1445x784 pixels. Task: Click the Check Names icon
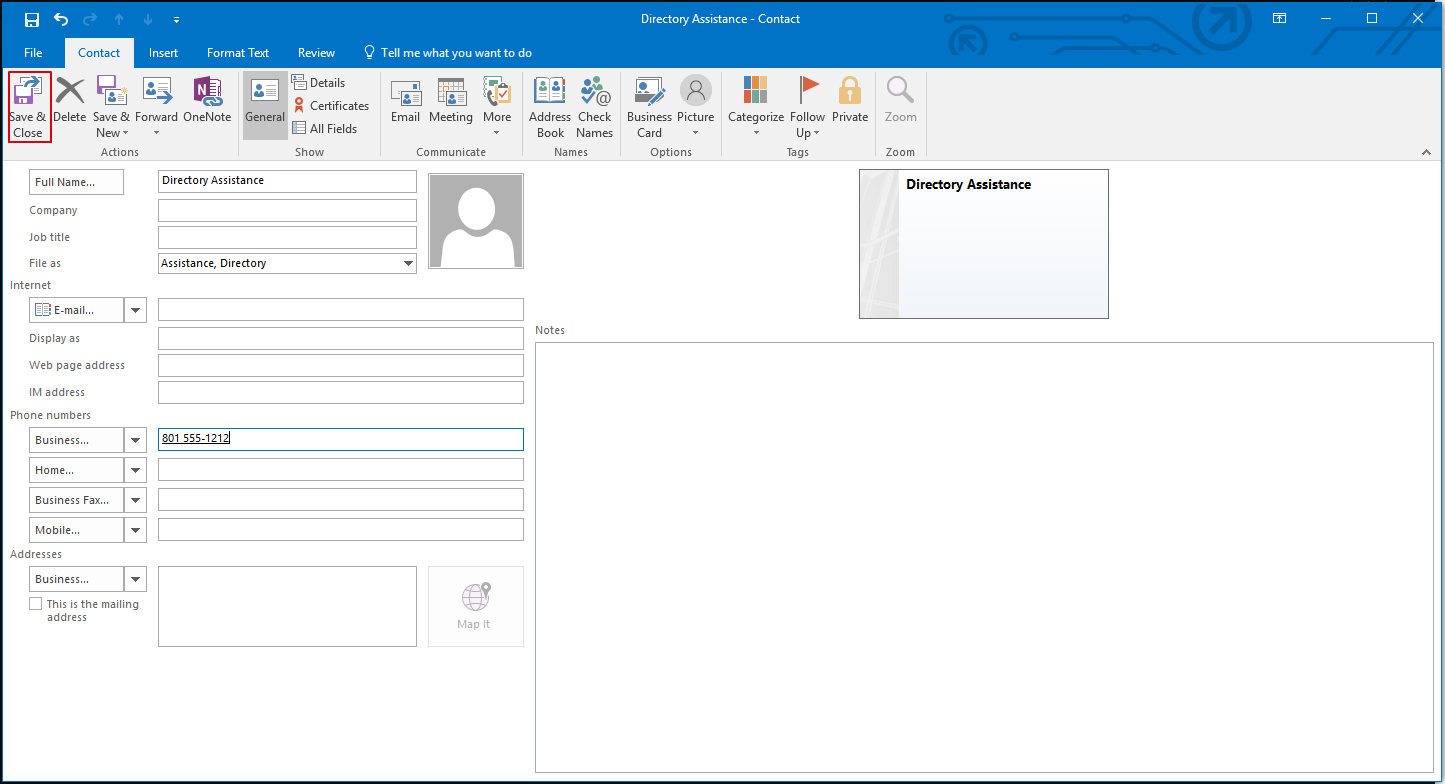point(594,107)
